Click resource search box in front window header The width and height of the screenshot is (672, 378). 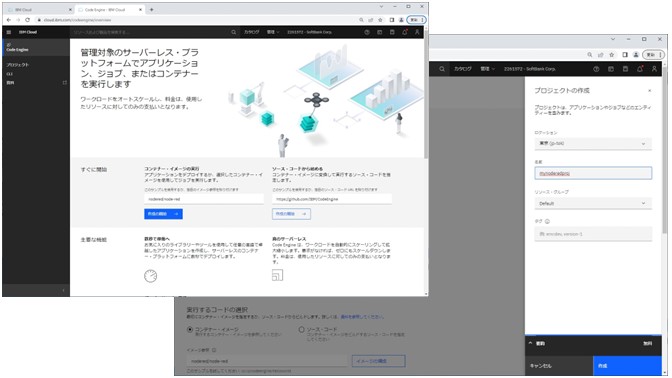coord(150,32)
